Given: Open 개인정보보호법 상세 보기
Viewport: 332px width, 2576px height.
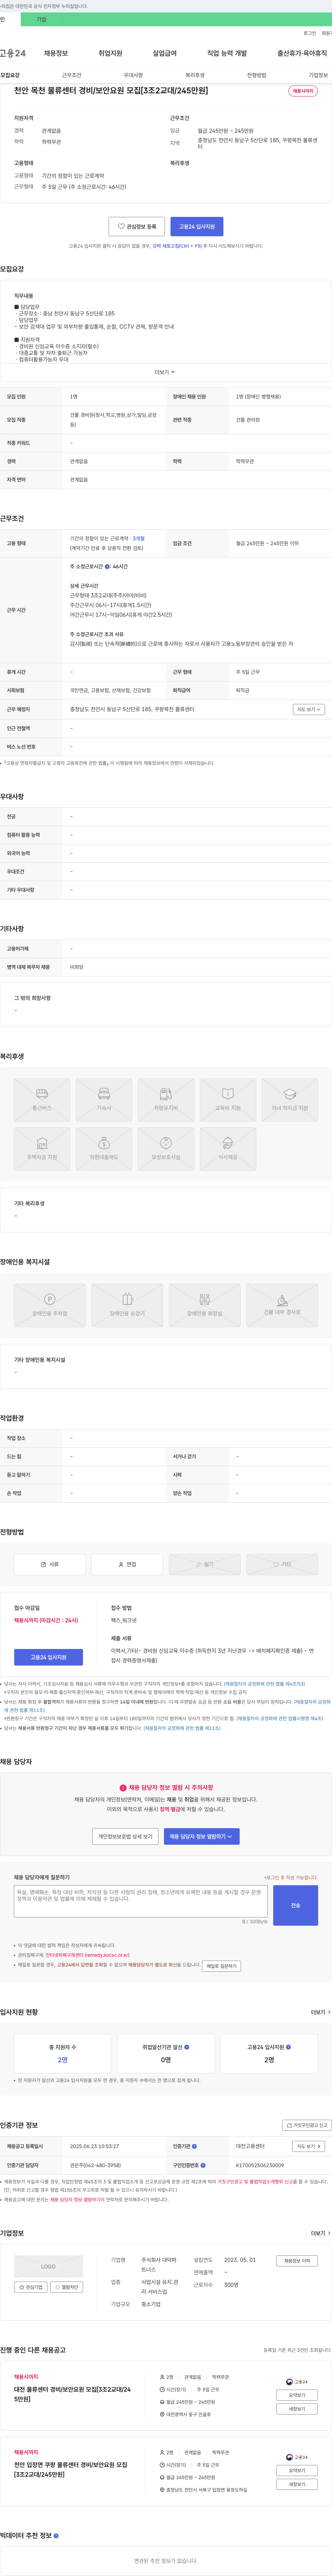Looking at the screenshot, I should [x=125, y=1836].
